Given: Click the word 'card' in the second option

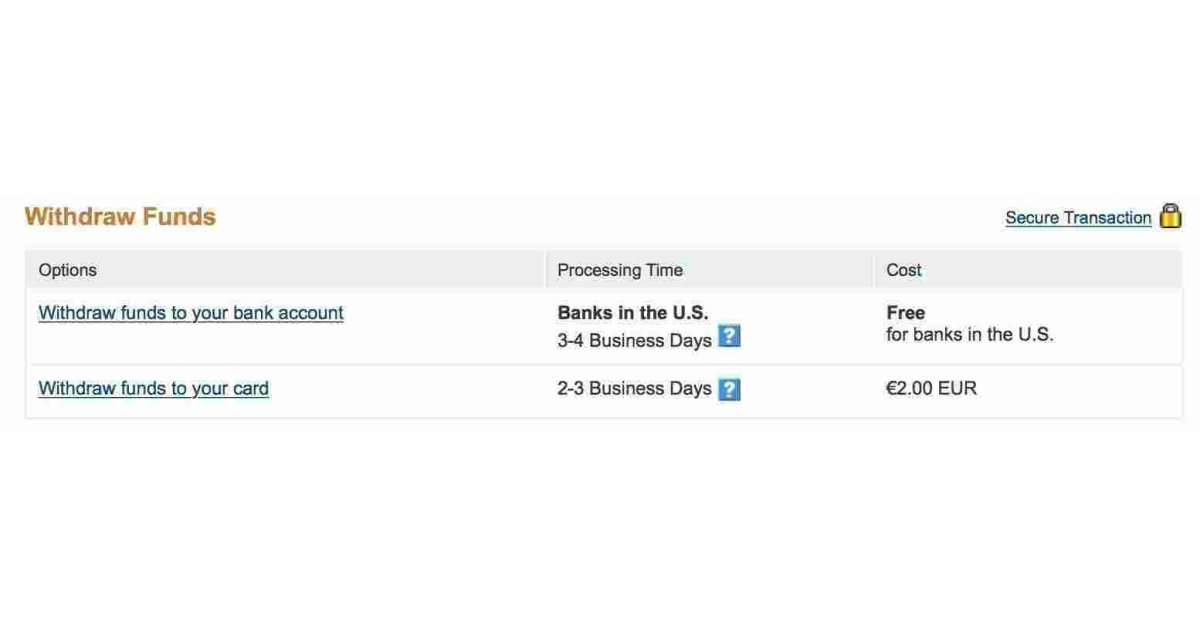Looking at the screenshot, I should click(x=250, y=389).
